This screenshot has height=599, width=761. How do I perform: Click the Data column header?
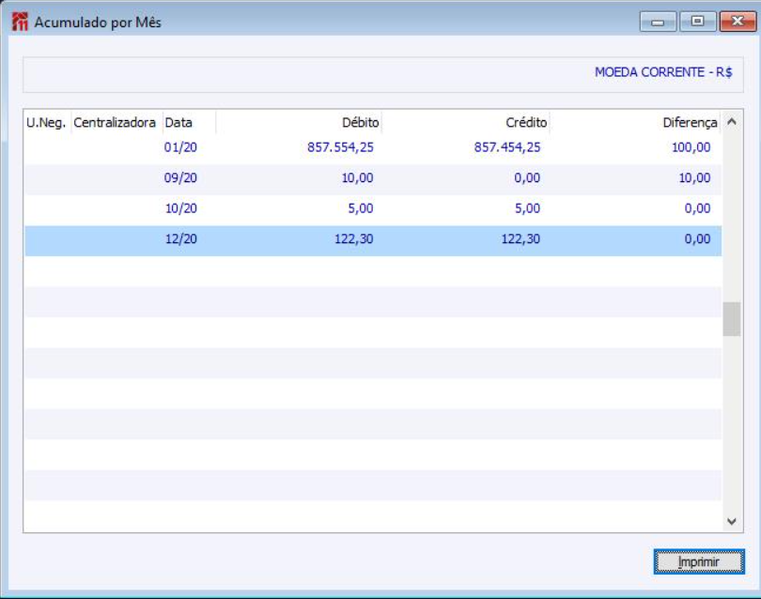click(189, 122)
